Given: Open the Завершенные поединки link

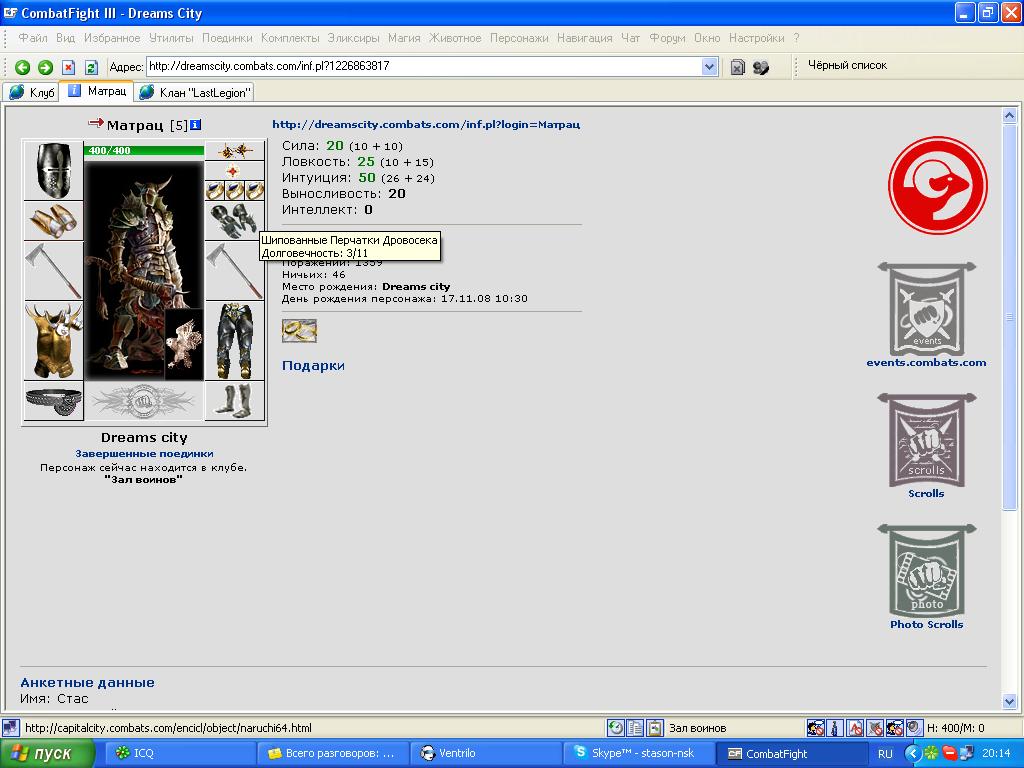Looking at the screenshot, I should (144, 453).
